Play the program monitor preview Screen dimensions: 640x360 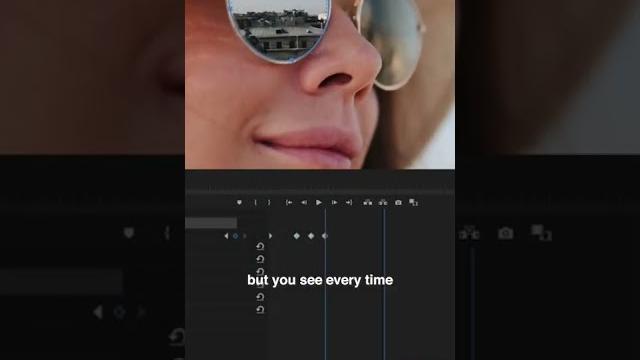point(319,202)
